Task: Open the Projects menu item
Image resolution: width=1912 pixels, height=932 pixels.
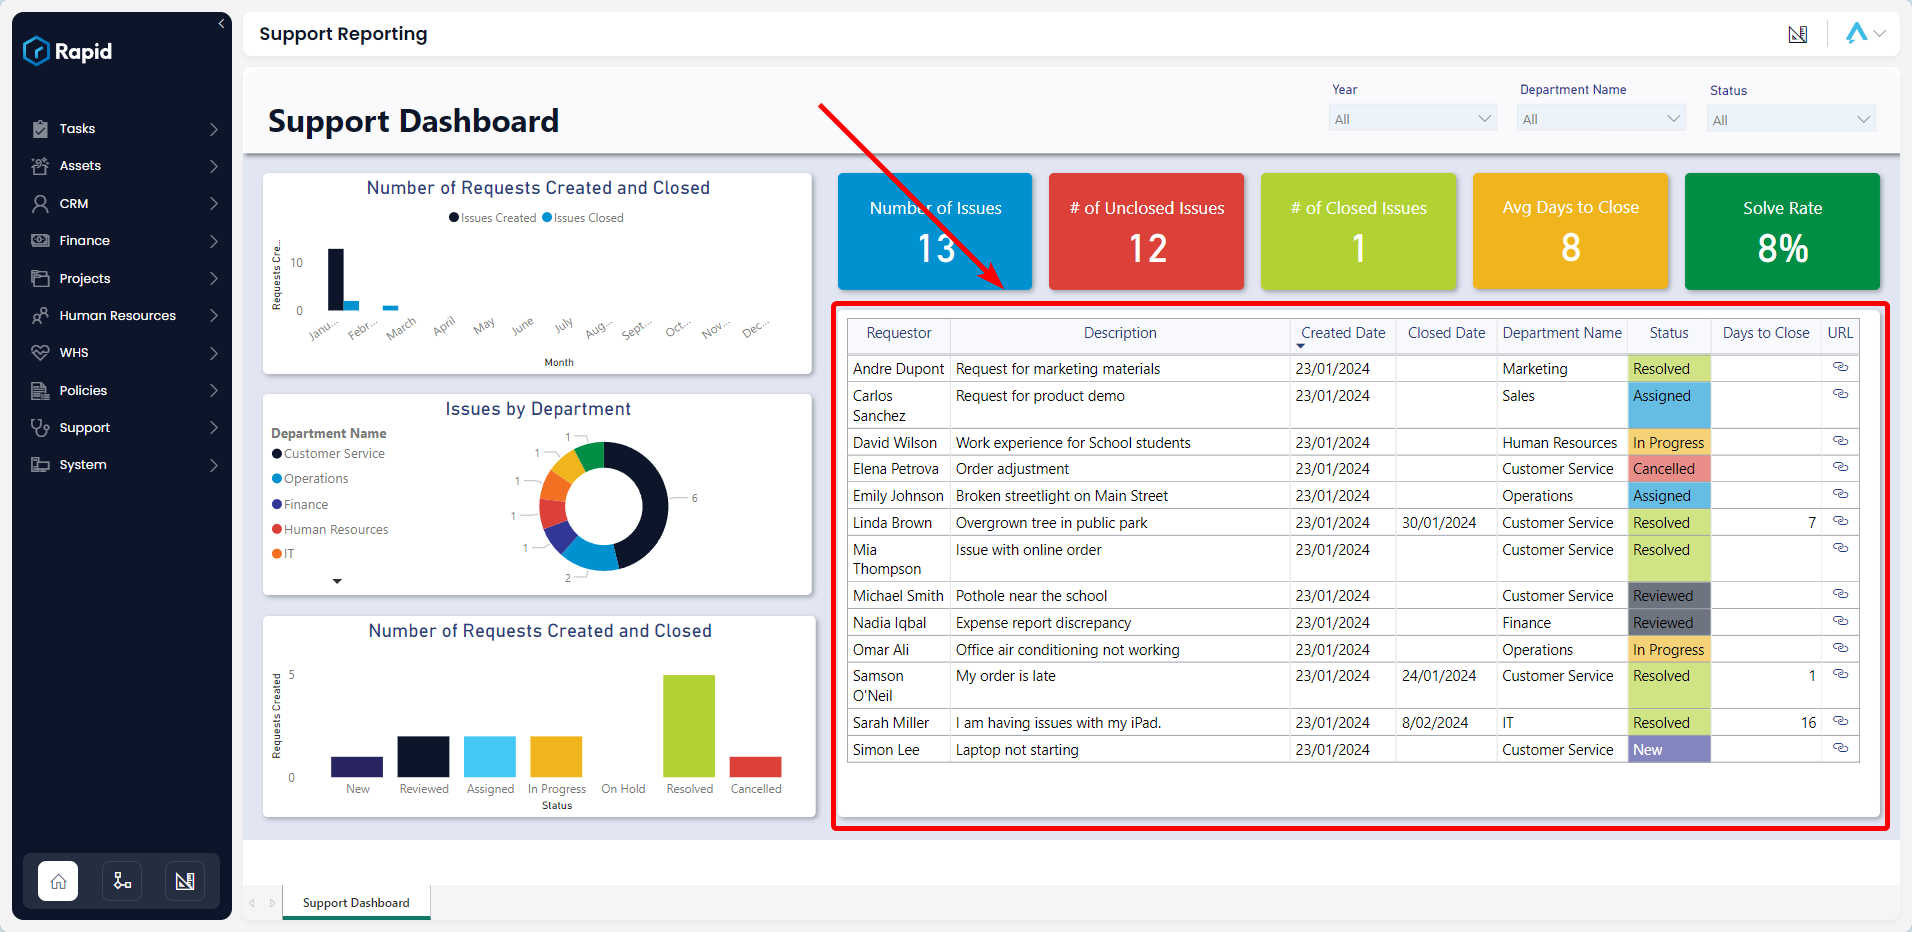Action: (x=122, y=278)
